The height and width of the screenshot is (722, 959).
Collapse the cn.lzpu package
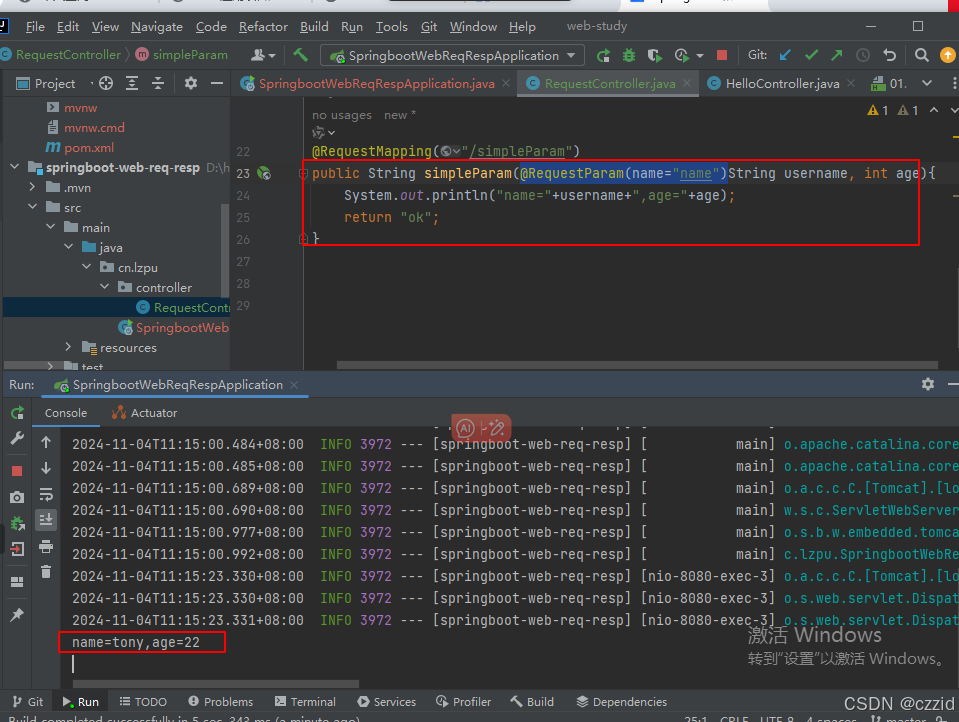tap(86, 267)
